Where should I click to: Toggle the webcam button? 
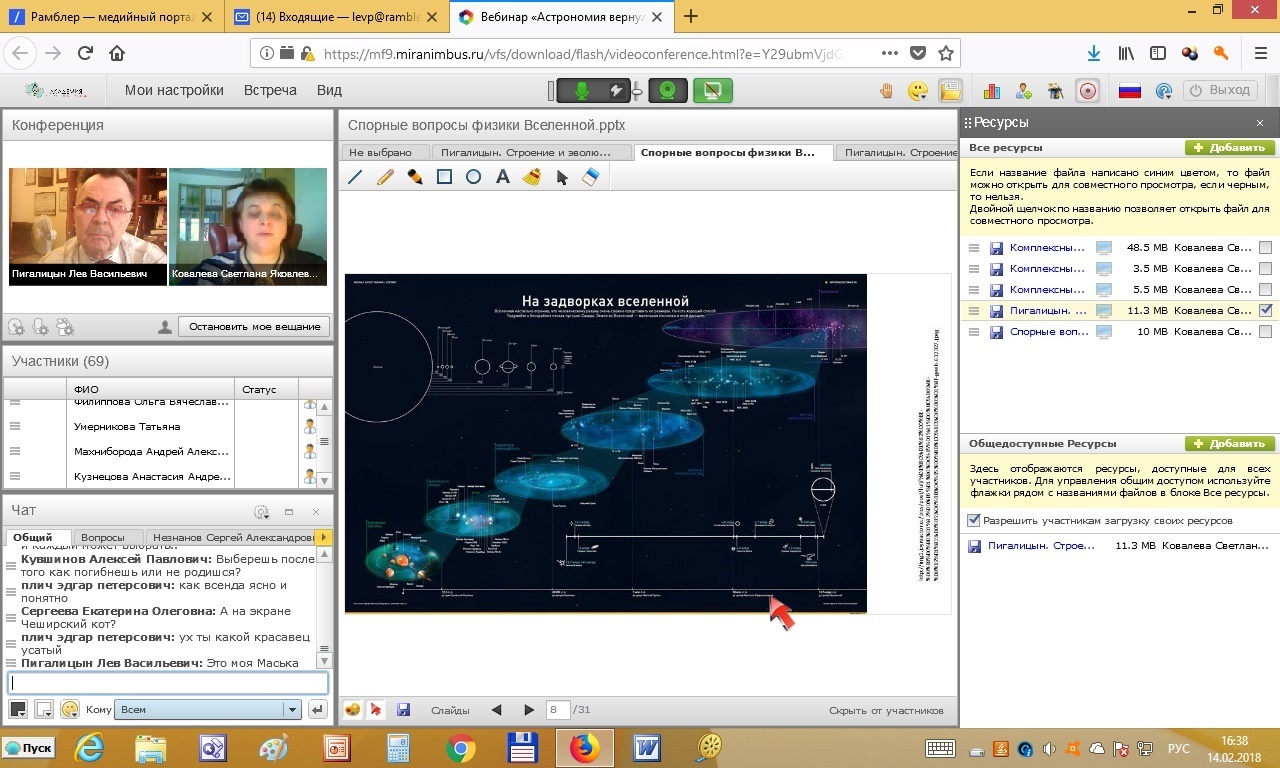[x=668, y=91]
